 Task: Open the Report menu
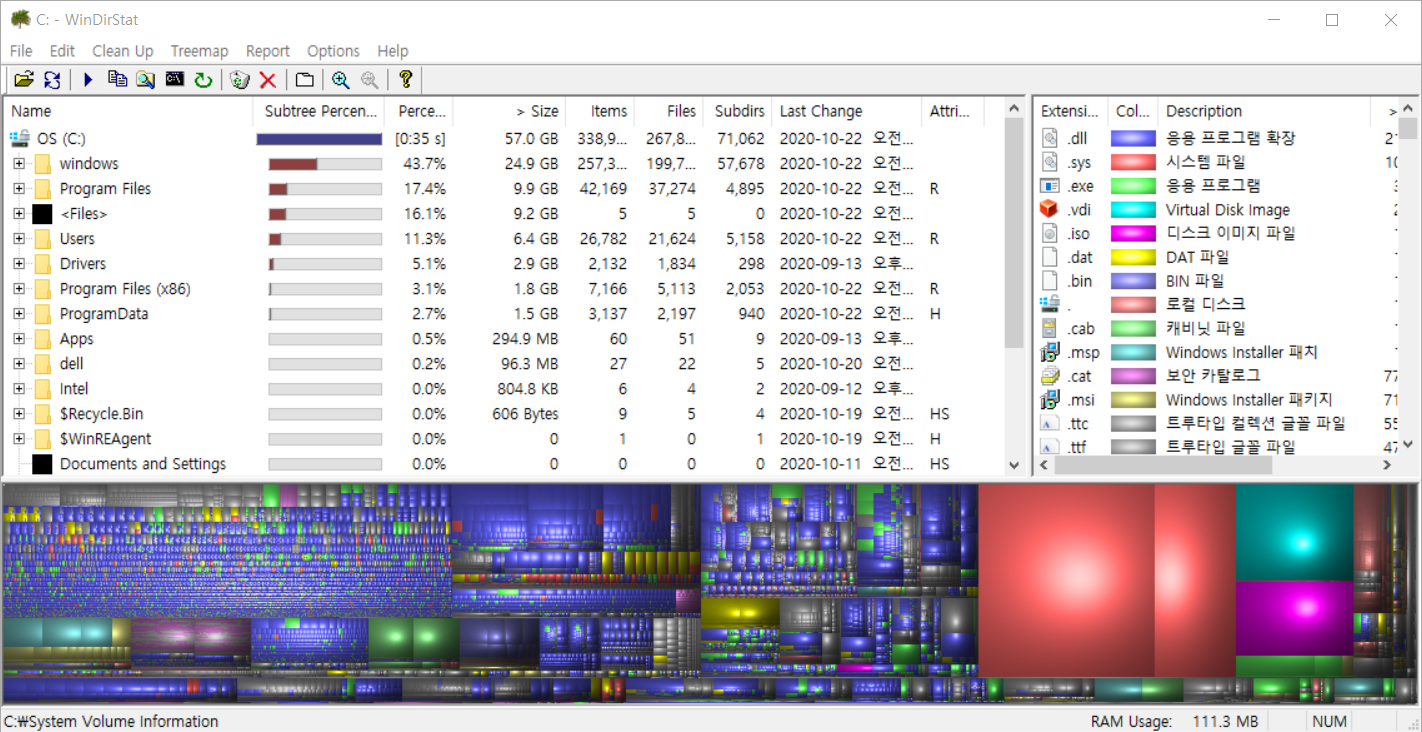pyautogui.click(x=268, y=51)
